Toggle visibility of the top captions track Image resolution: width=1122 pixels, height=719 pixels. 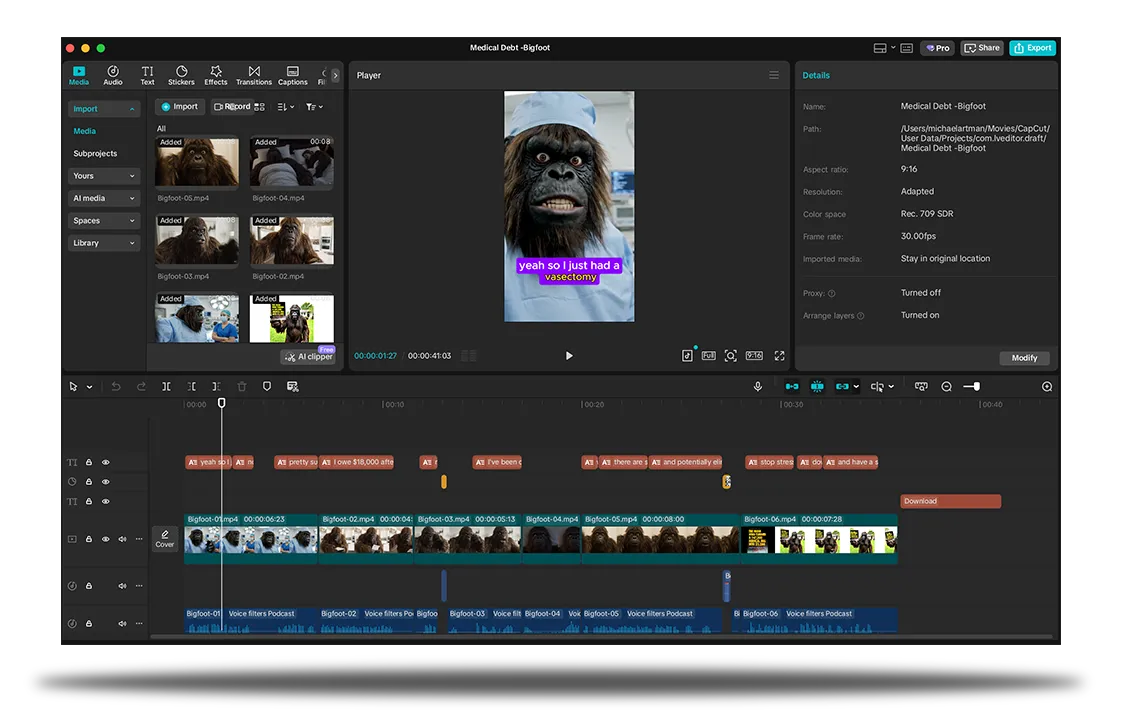105,462
